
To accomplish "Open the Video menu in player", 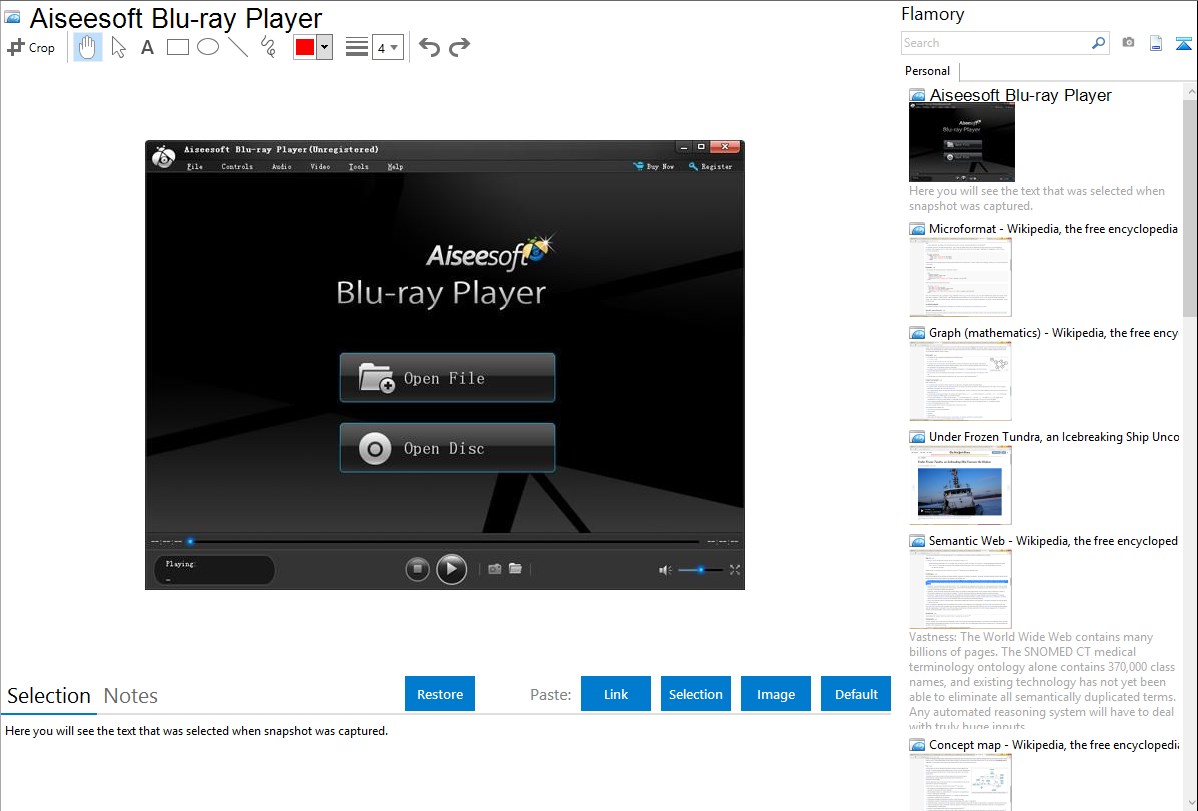I will (x=320, y=167).
